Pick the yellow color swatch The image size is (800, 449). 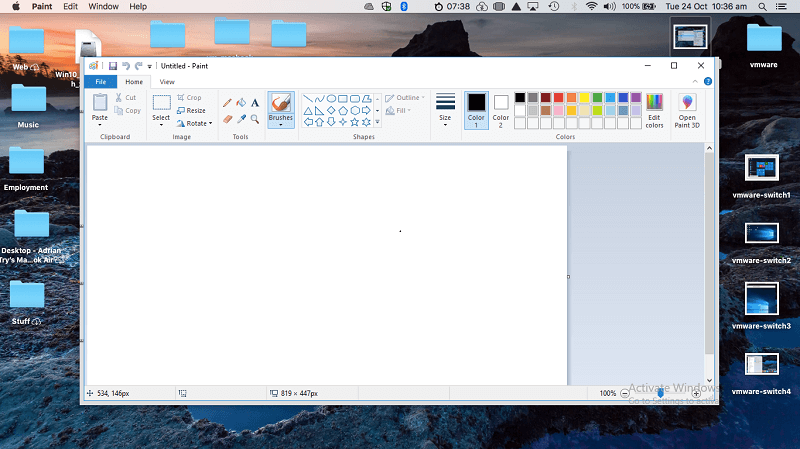(585, 97)
